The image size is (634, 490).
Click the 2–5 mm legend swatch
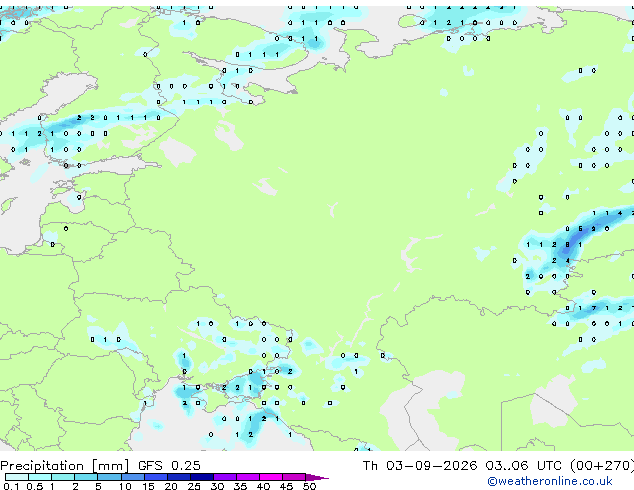tap(86, 477)
